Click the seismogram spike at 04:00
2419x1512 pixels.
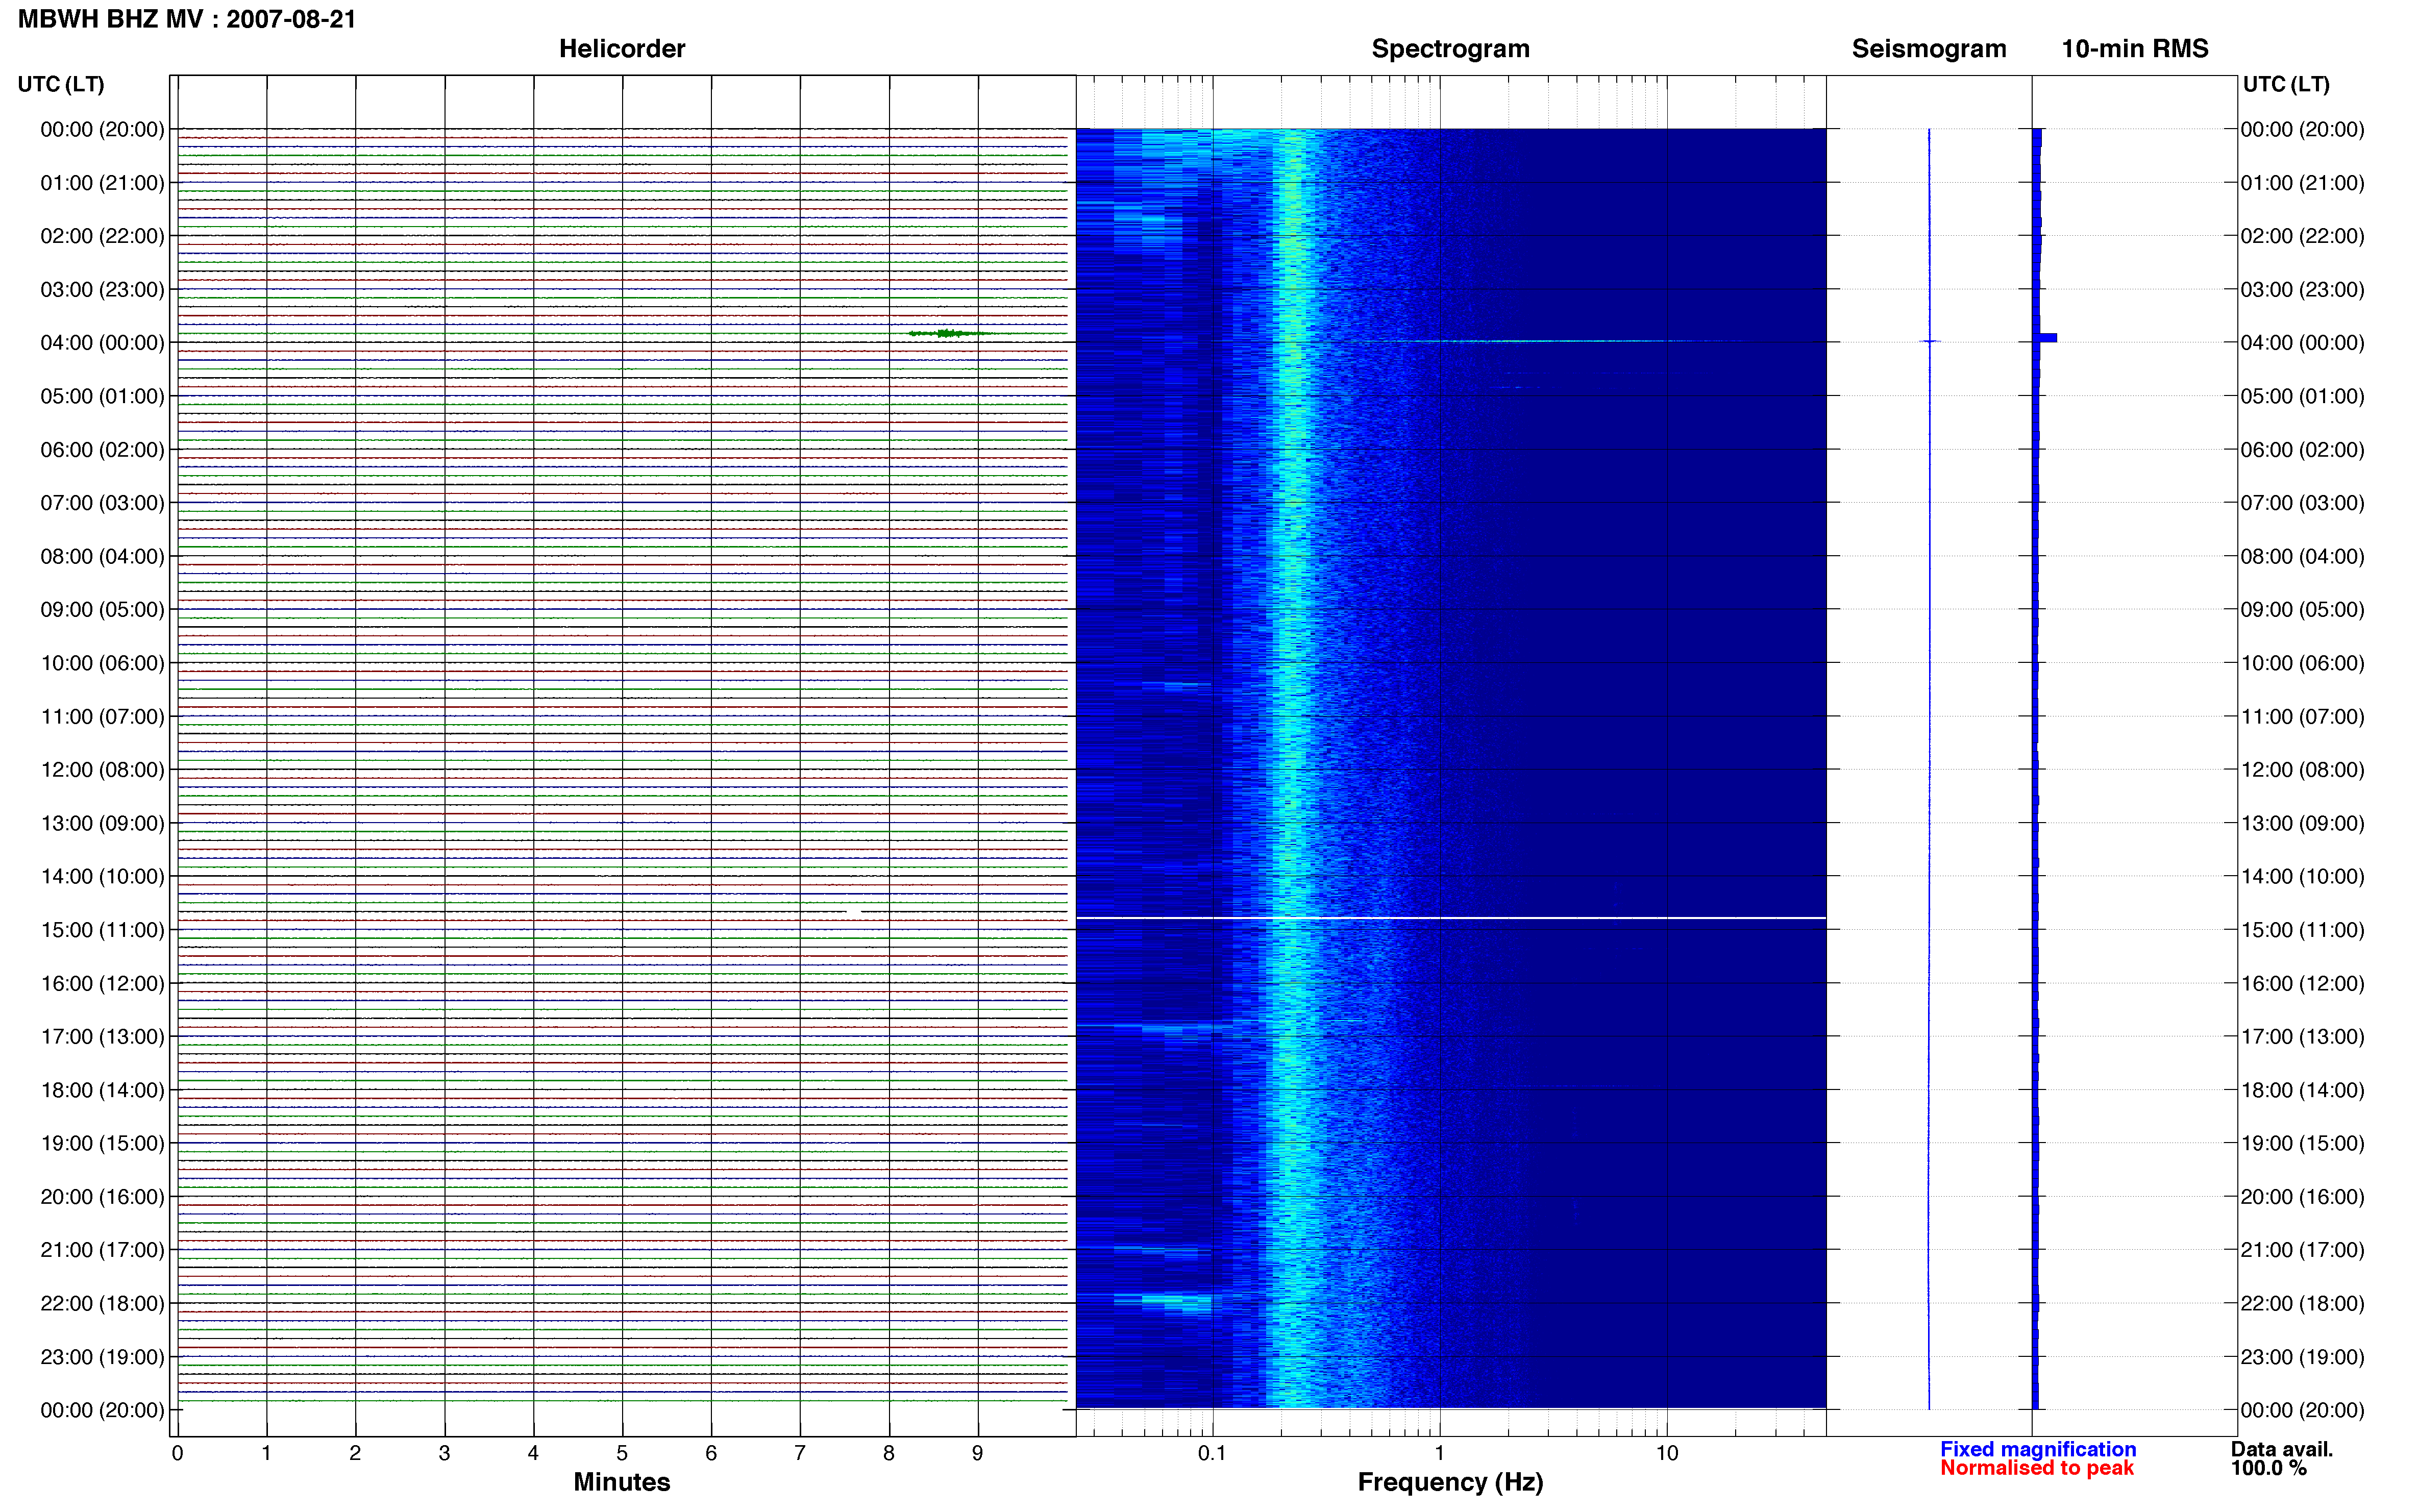tap(1929, 342)
